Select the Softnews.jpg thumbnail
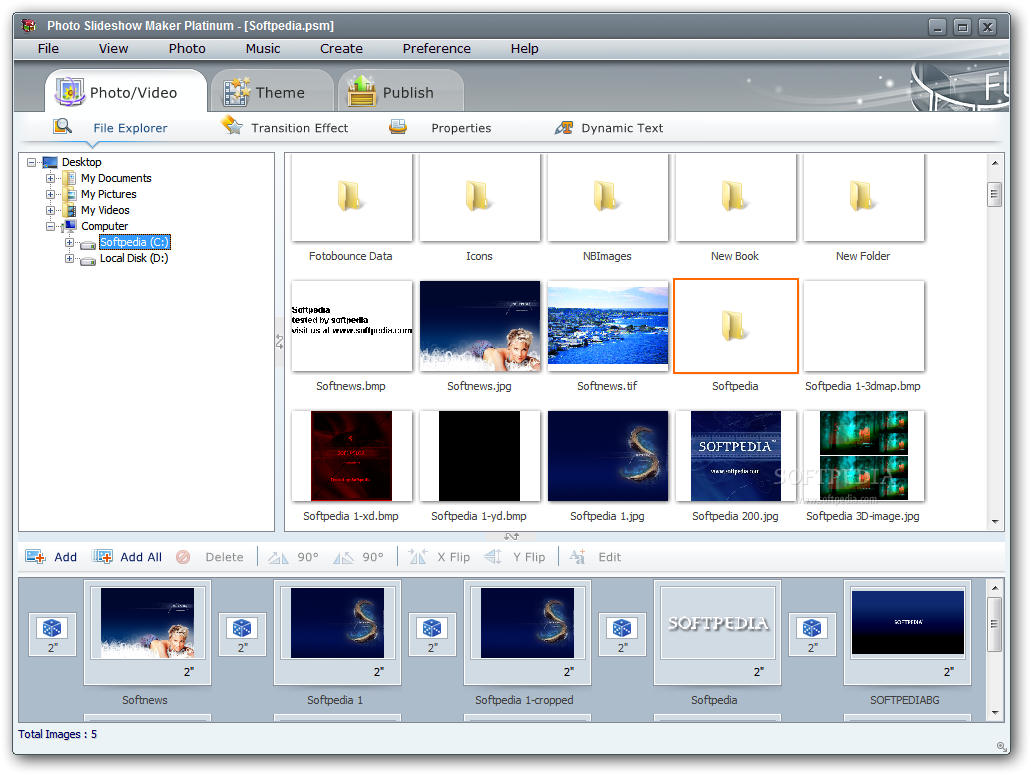 coord(479,327)
